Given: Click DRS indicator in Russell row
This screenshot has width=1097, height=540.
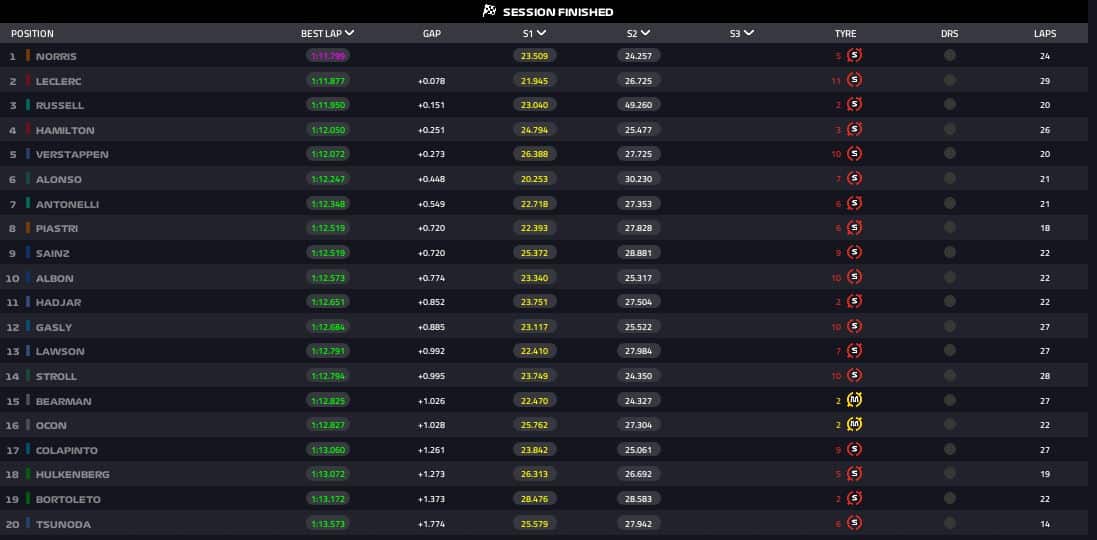Looking at the screenshot, I should point(949,104).
